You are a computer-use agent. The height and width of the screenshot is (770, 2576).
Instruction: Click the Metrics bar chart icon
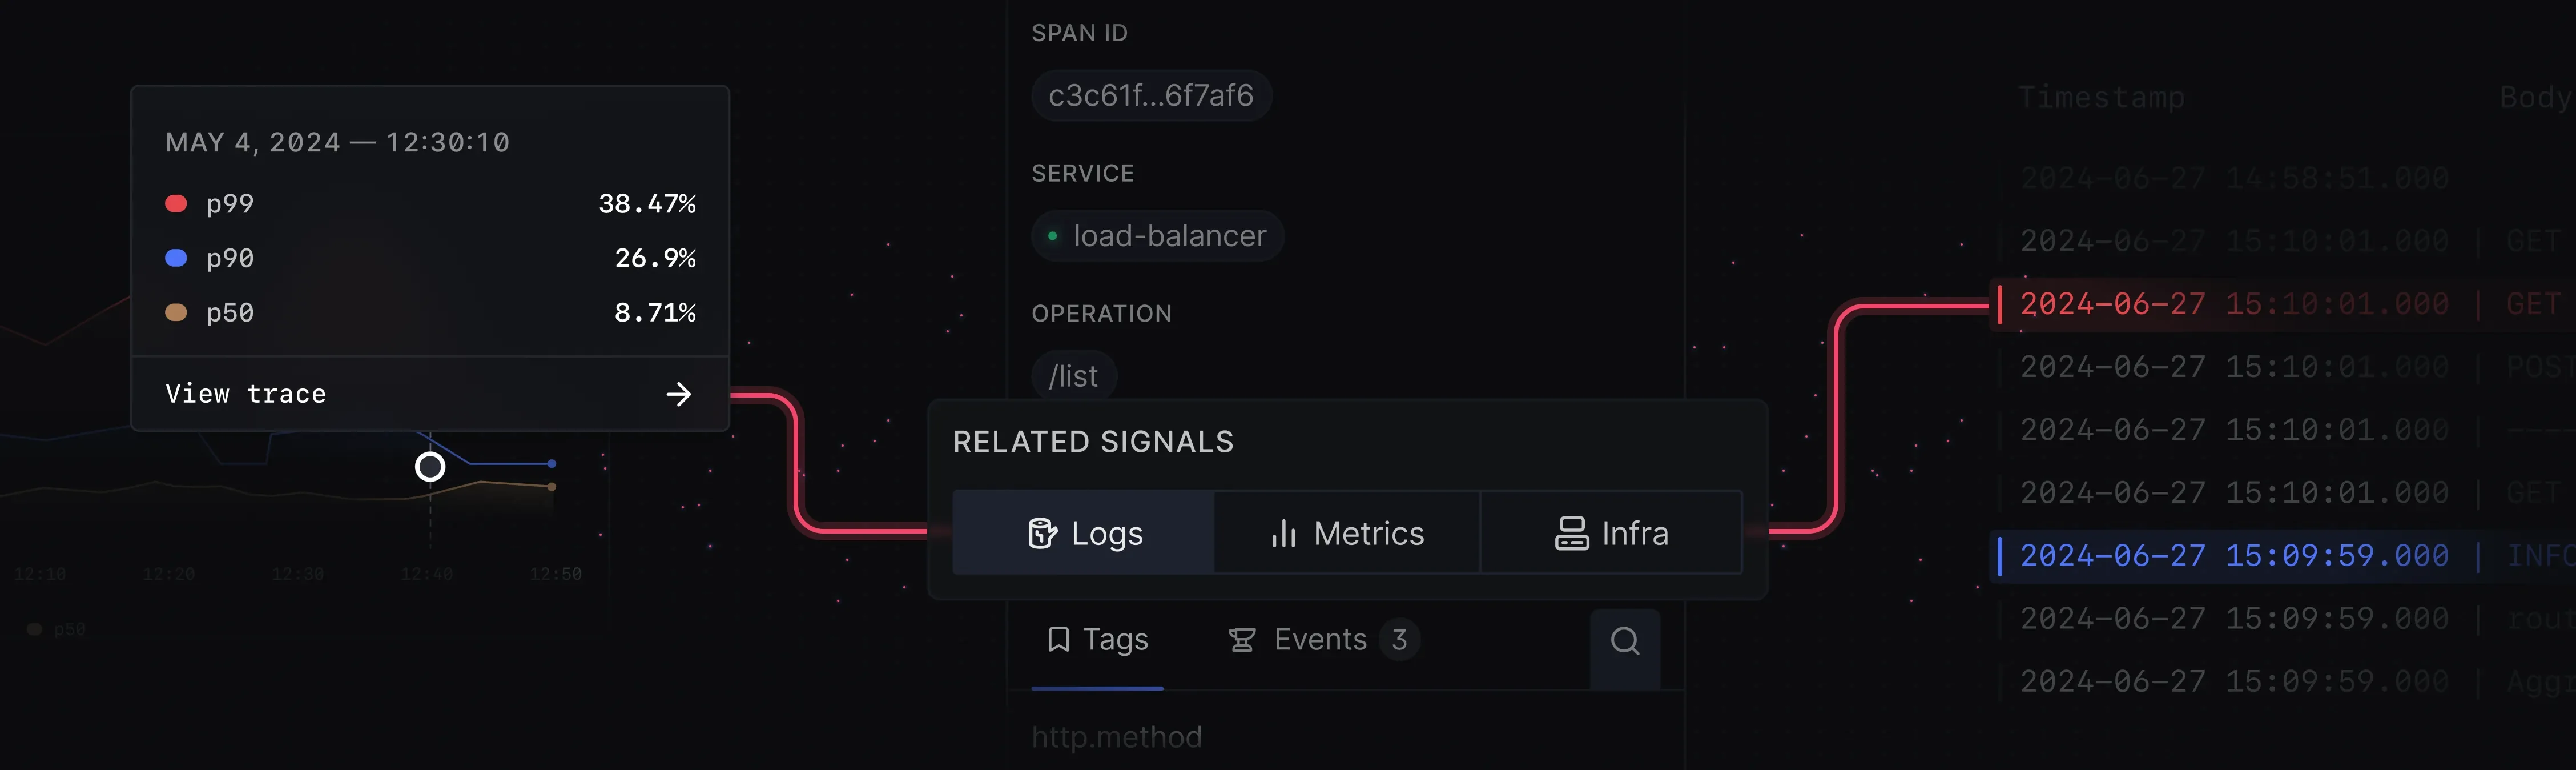click(x=1283, y=534)
